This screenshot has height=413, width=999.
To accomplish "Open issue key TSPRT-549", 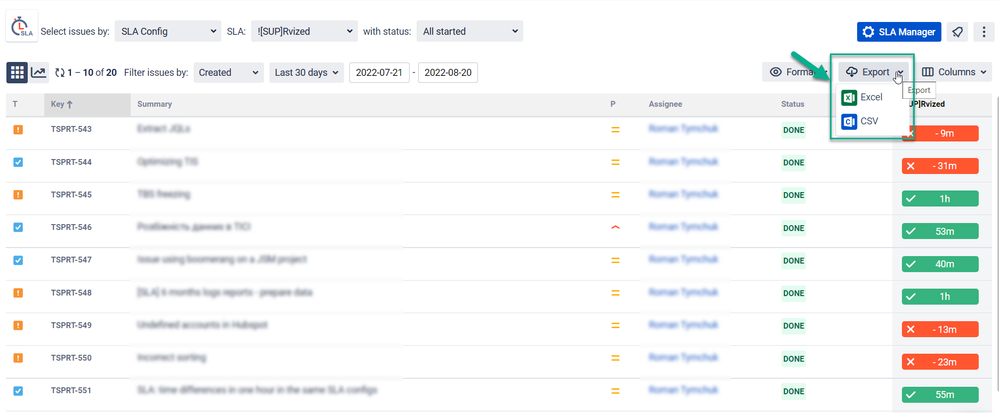I will click(71, 325).
